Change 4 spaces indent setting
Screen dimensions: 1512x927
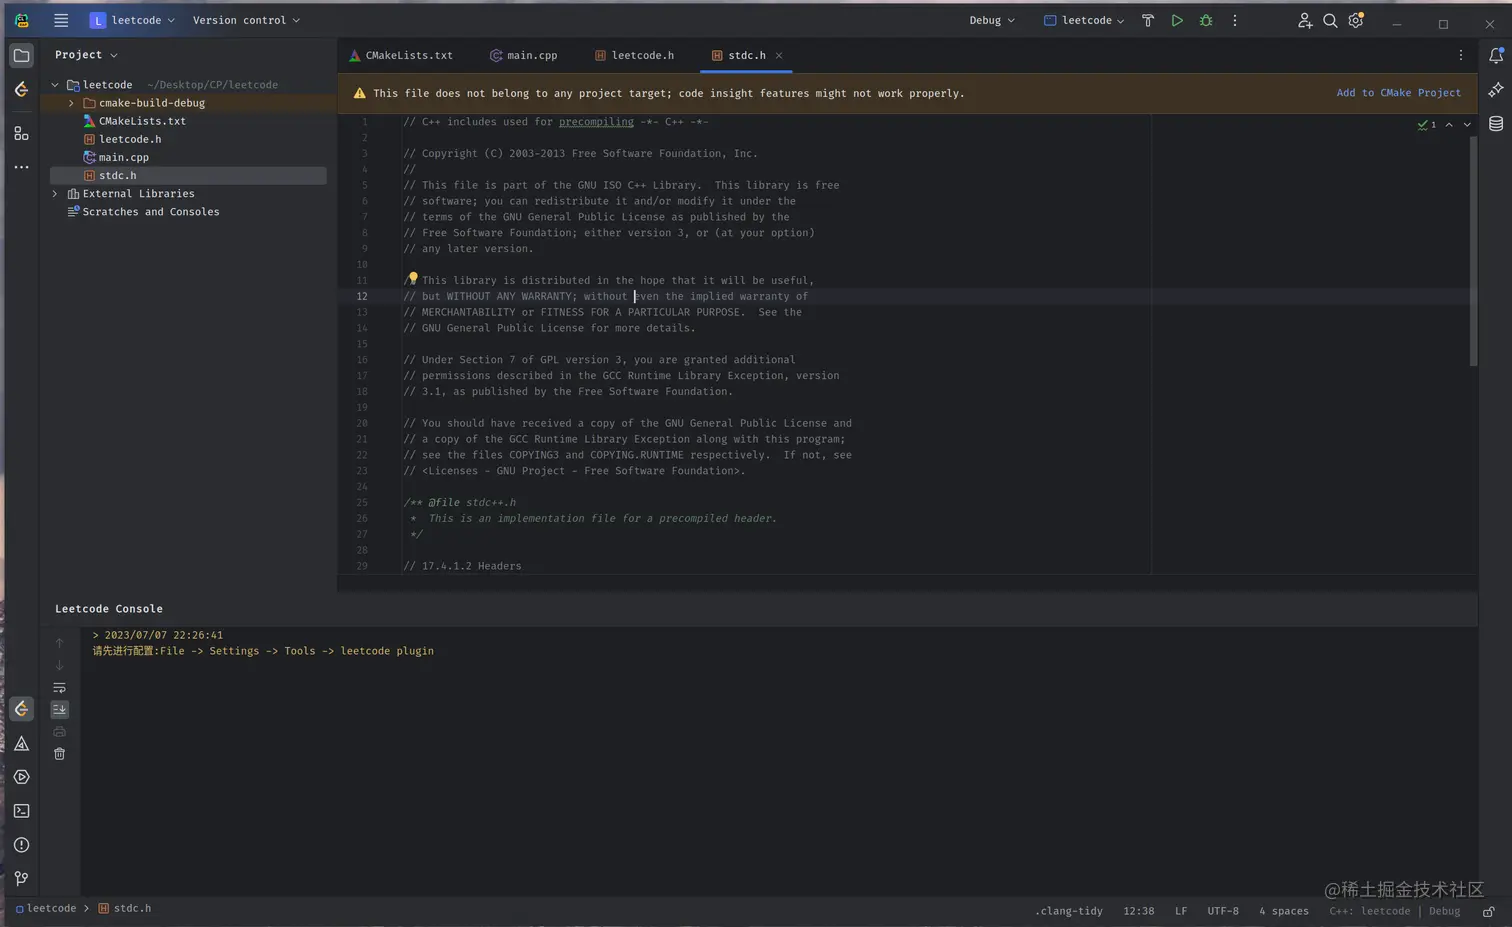[x=1284, y=911]
